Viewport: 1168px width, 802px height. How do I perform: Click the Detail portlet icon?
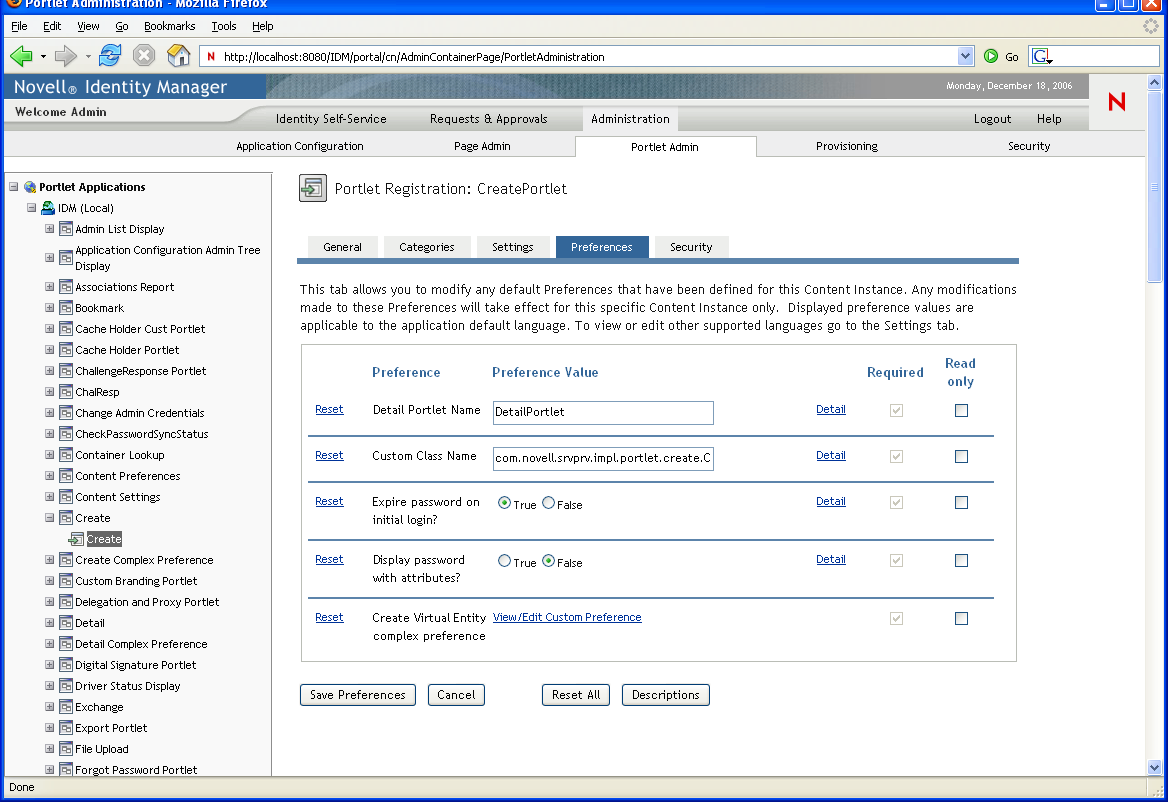coord(66,623)
